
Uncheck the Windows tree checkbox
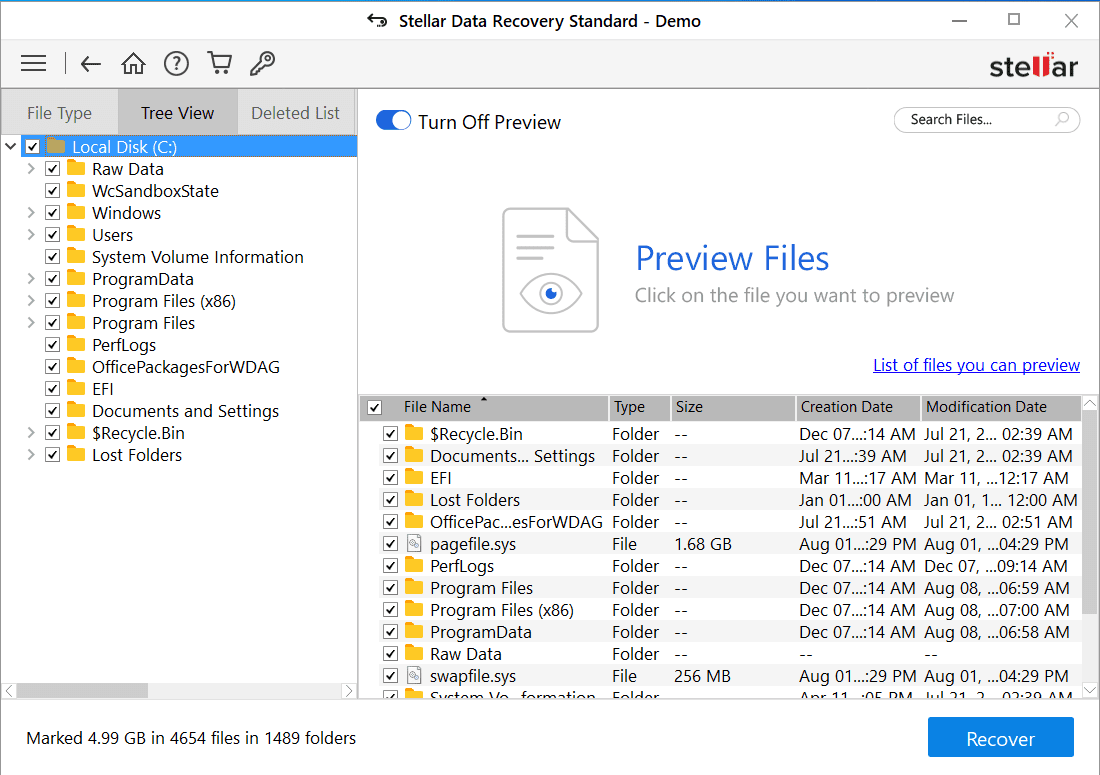point(52,213)
